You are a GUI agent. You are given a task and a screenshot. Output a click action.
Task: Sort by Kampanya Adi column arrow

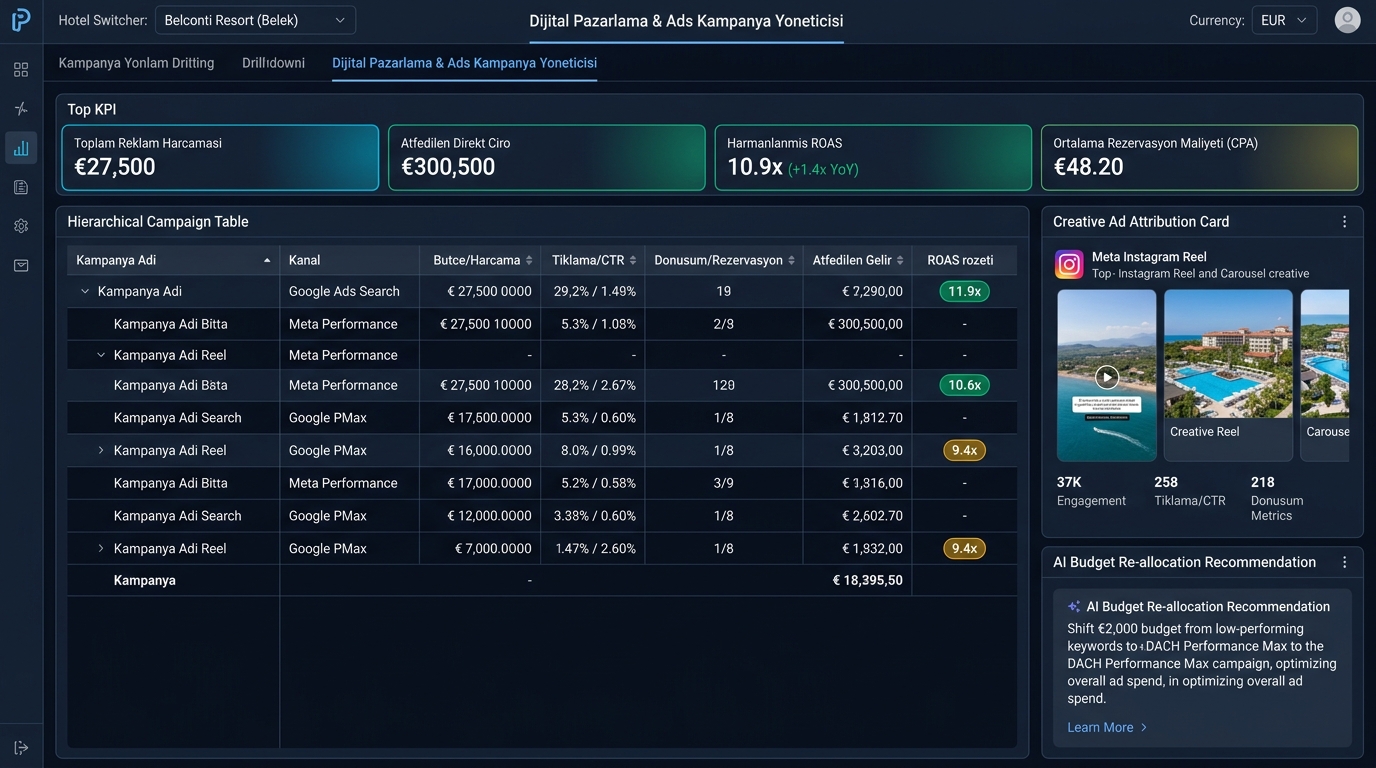pyautogui.click(x=267, y=261)
